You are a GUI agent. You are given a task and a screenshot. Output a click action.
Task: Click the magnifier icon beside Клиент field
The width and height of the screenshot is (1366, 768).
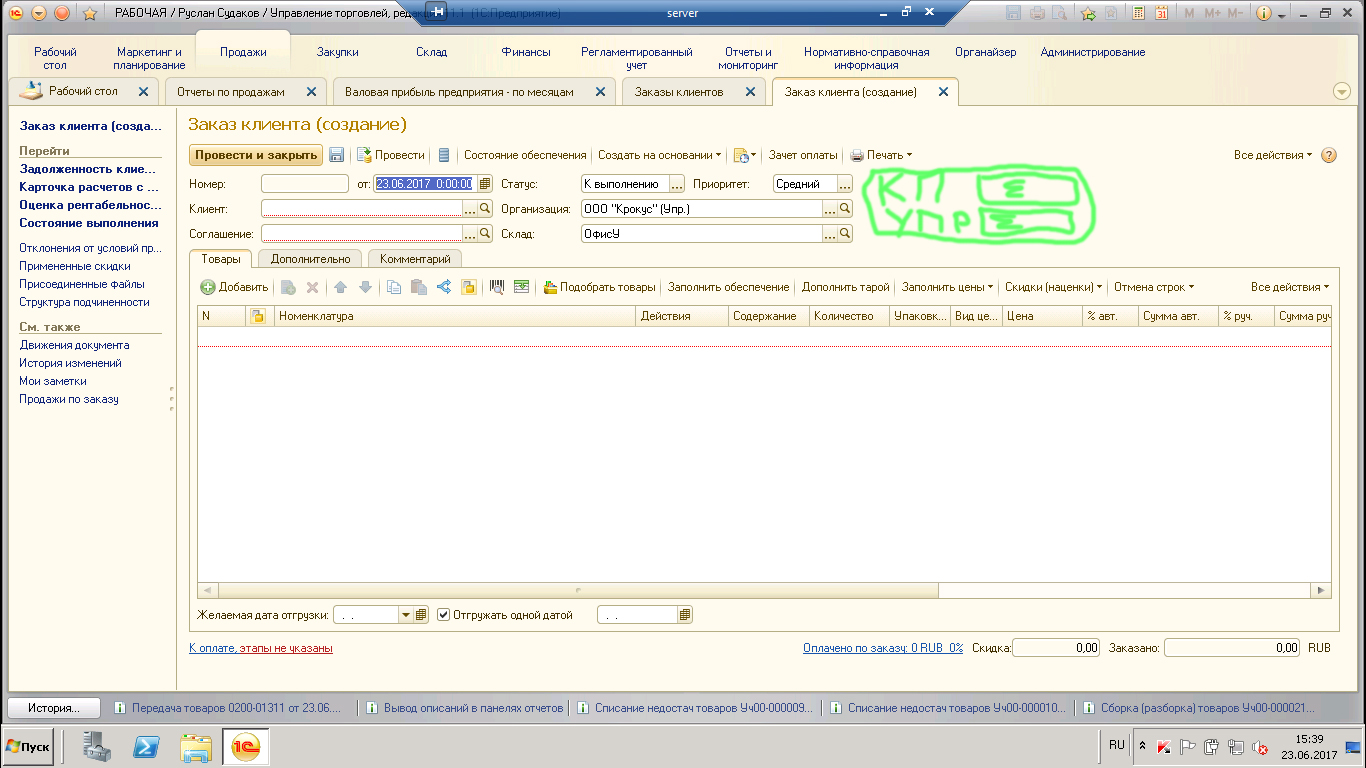click(x=486, y=209)
